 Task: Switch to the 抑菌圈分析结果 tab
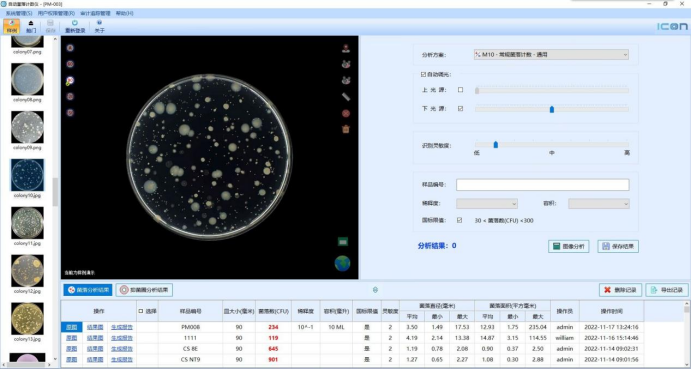tap(144, 290)
